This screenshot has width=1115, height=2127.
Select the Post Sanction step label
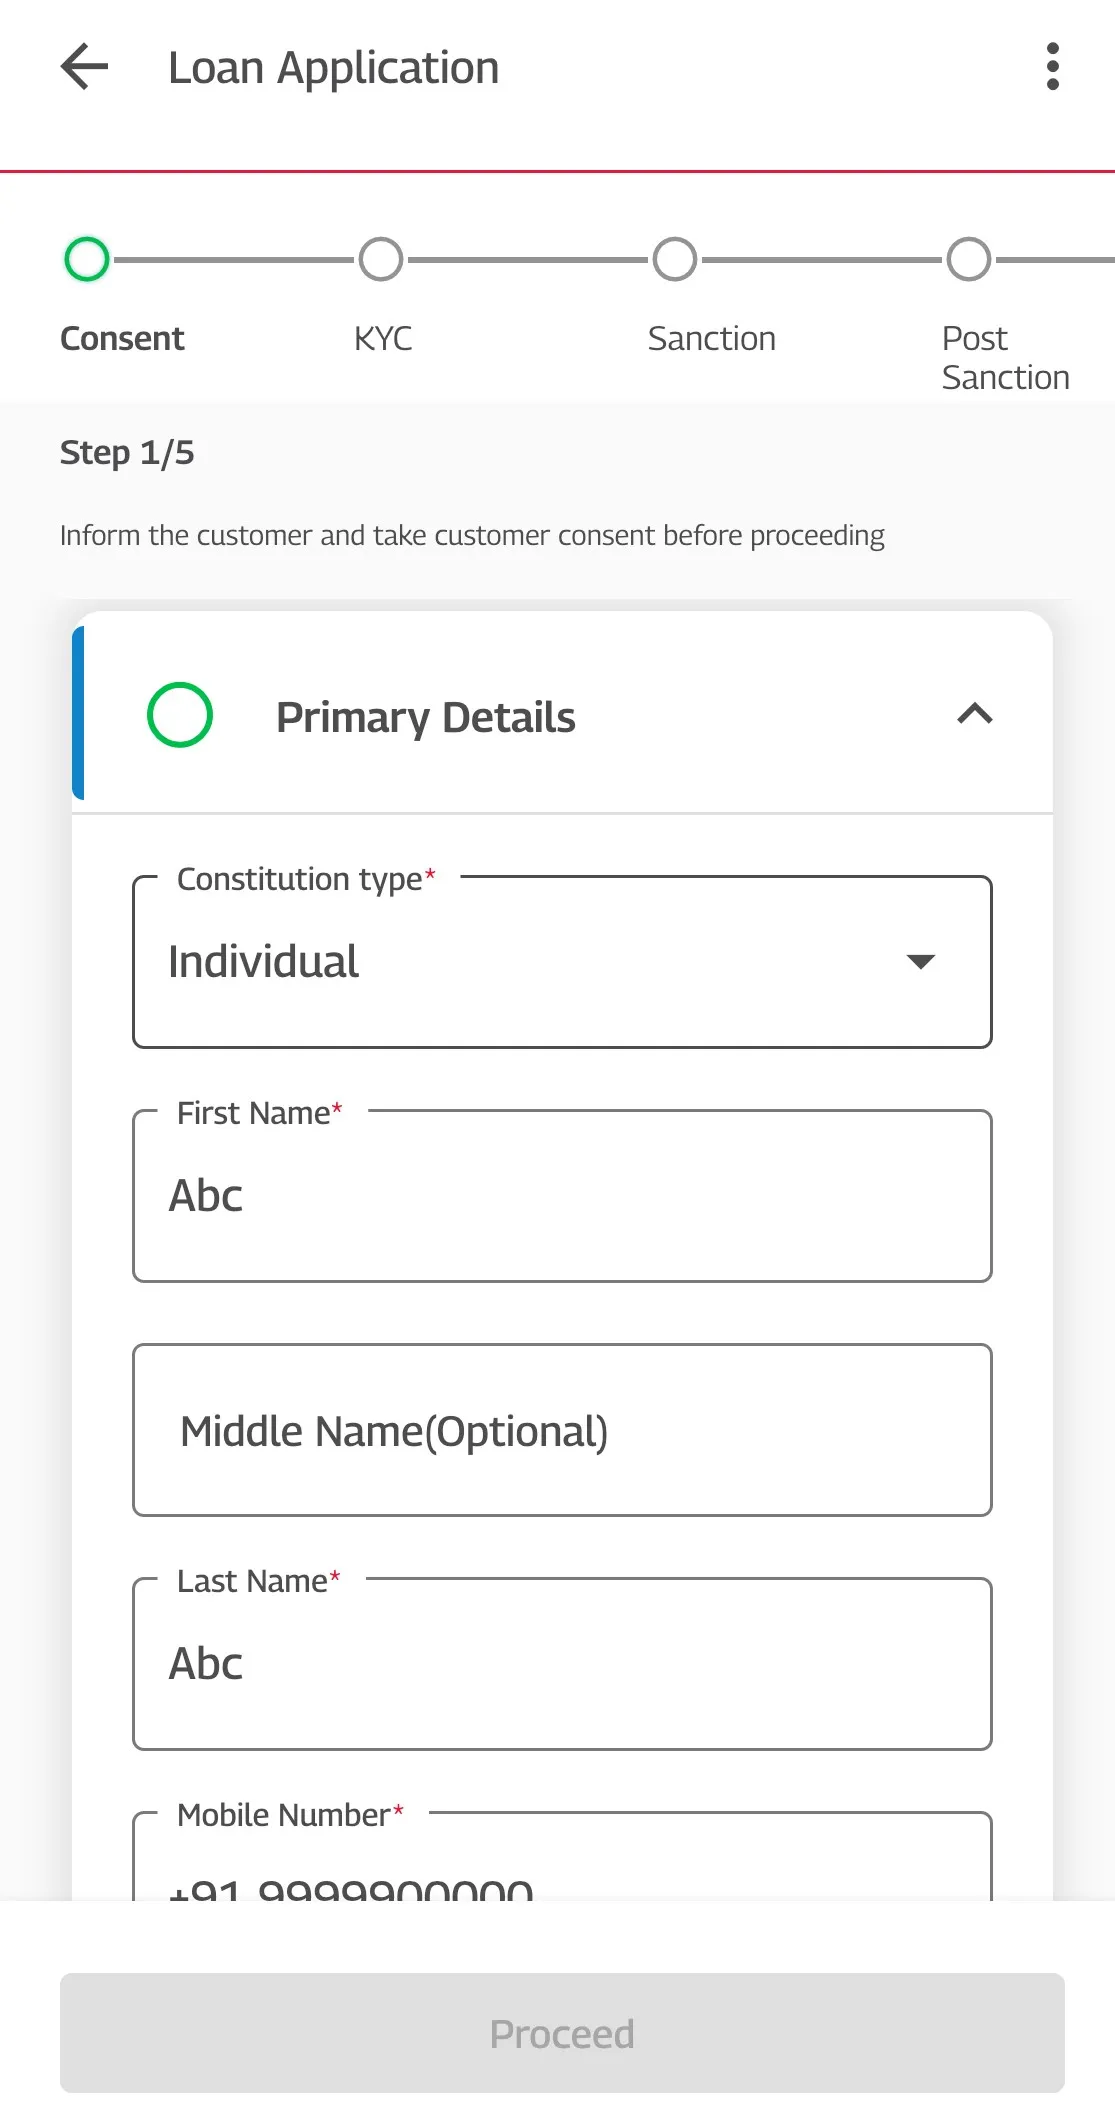(1004, 358)
